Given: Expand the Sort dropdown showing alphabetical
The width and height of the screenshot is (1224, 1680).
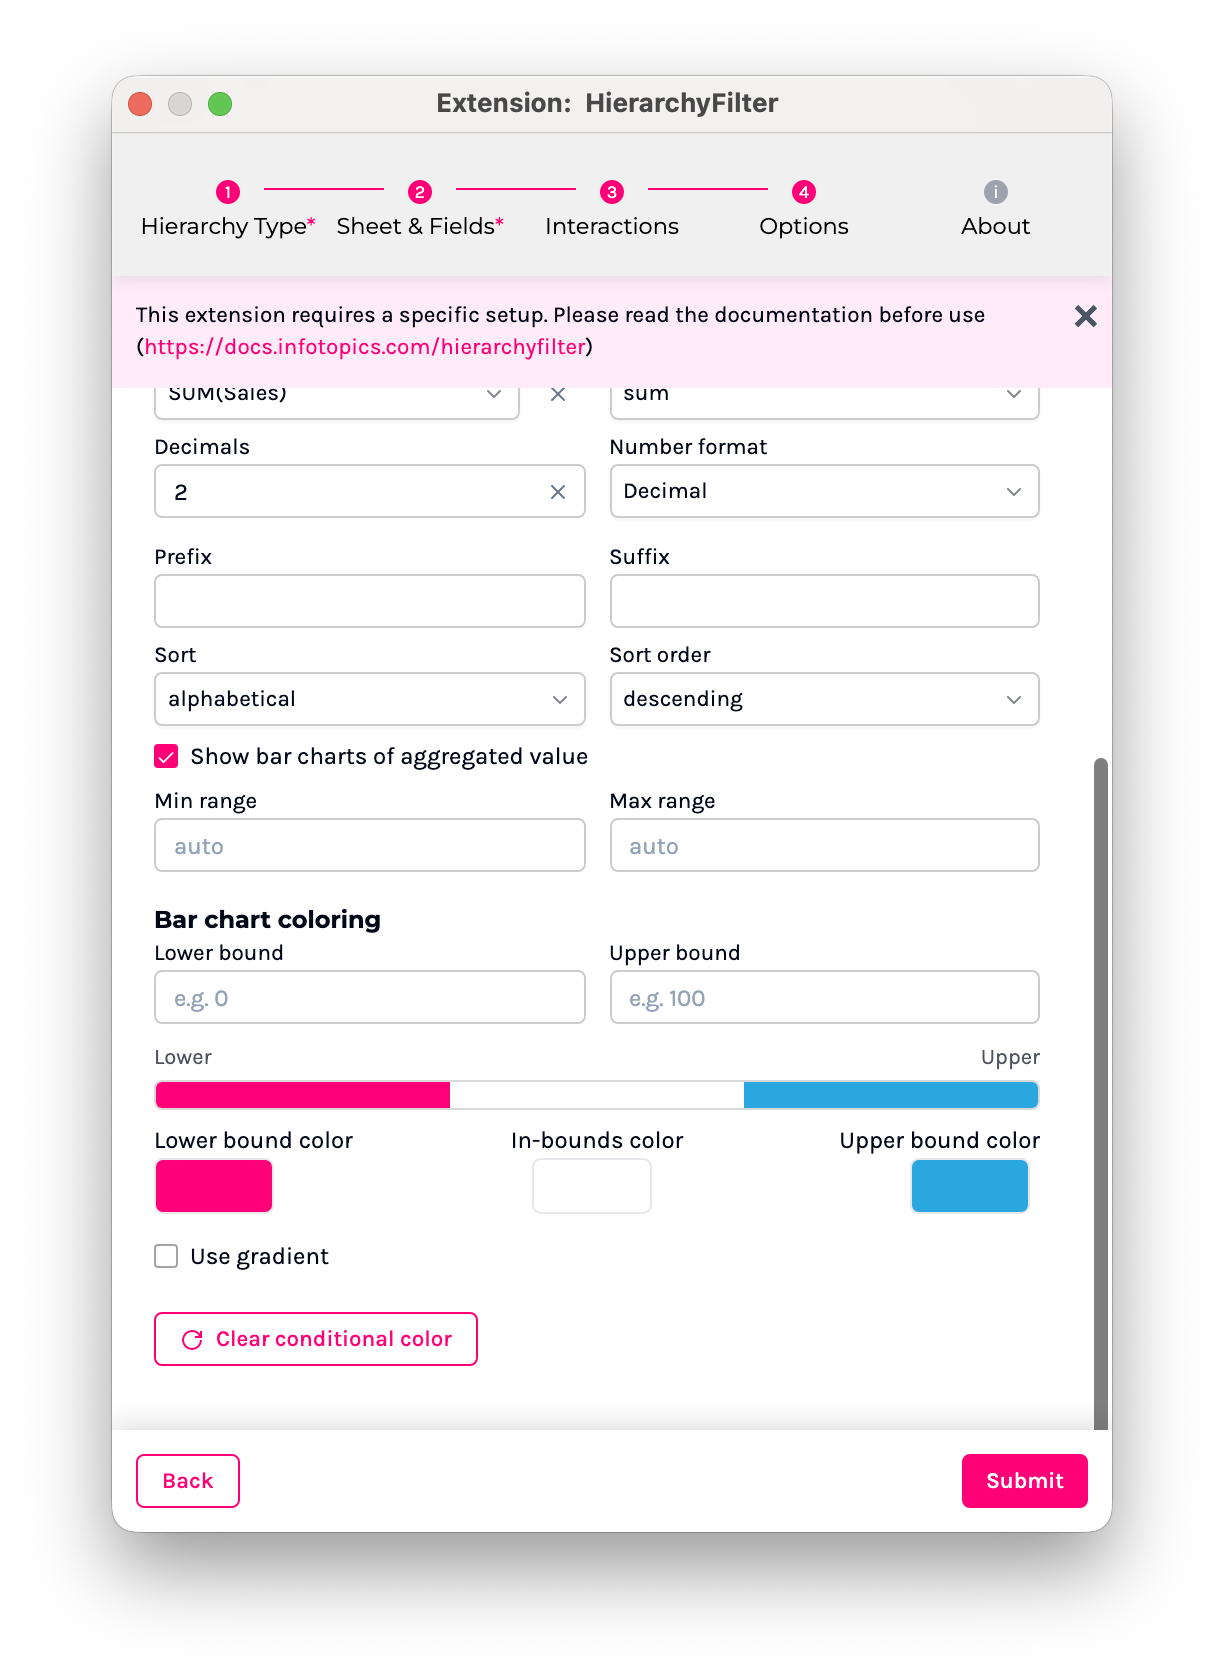Looking at the screenshot, I should (x=369, y=700).
